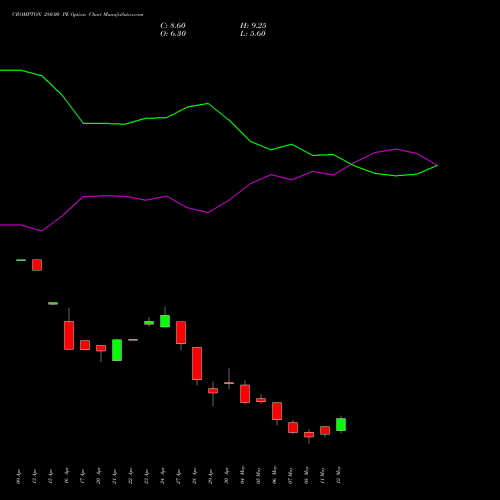500x500 pixels.
Task: Select the 16 Apr date label
Action: click(x=66, y=476)
